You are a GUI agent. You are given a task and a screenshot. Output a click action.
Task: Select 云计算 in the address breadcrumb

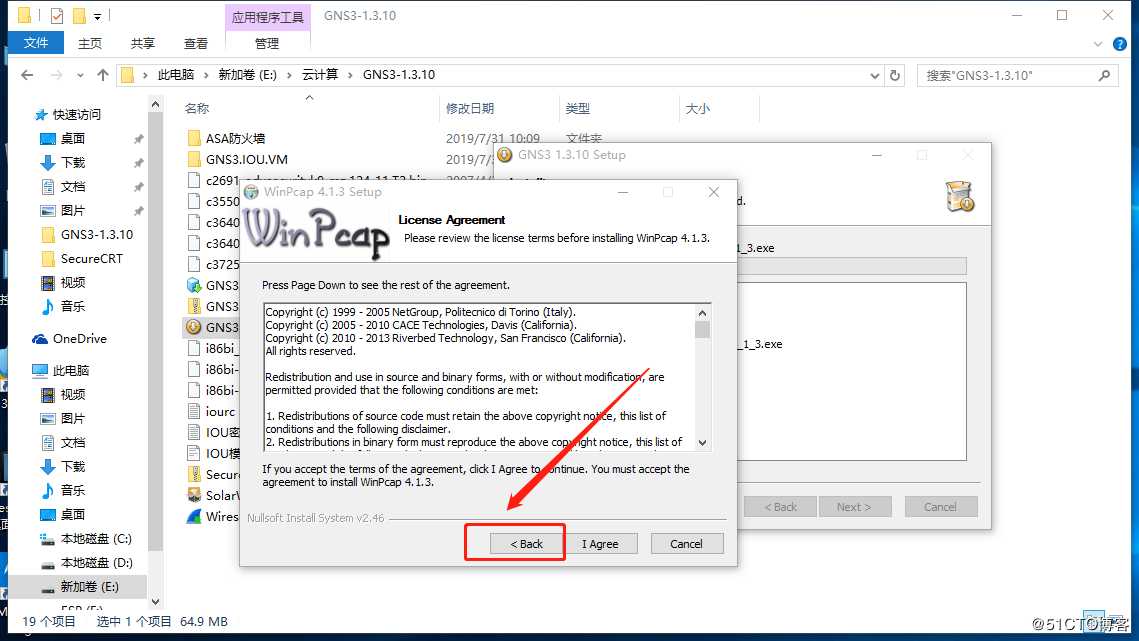coord(320,75)
